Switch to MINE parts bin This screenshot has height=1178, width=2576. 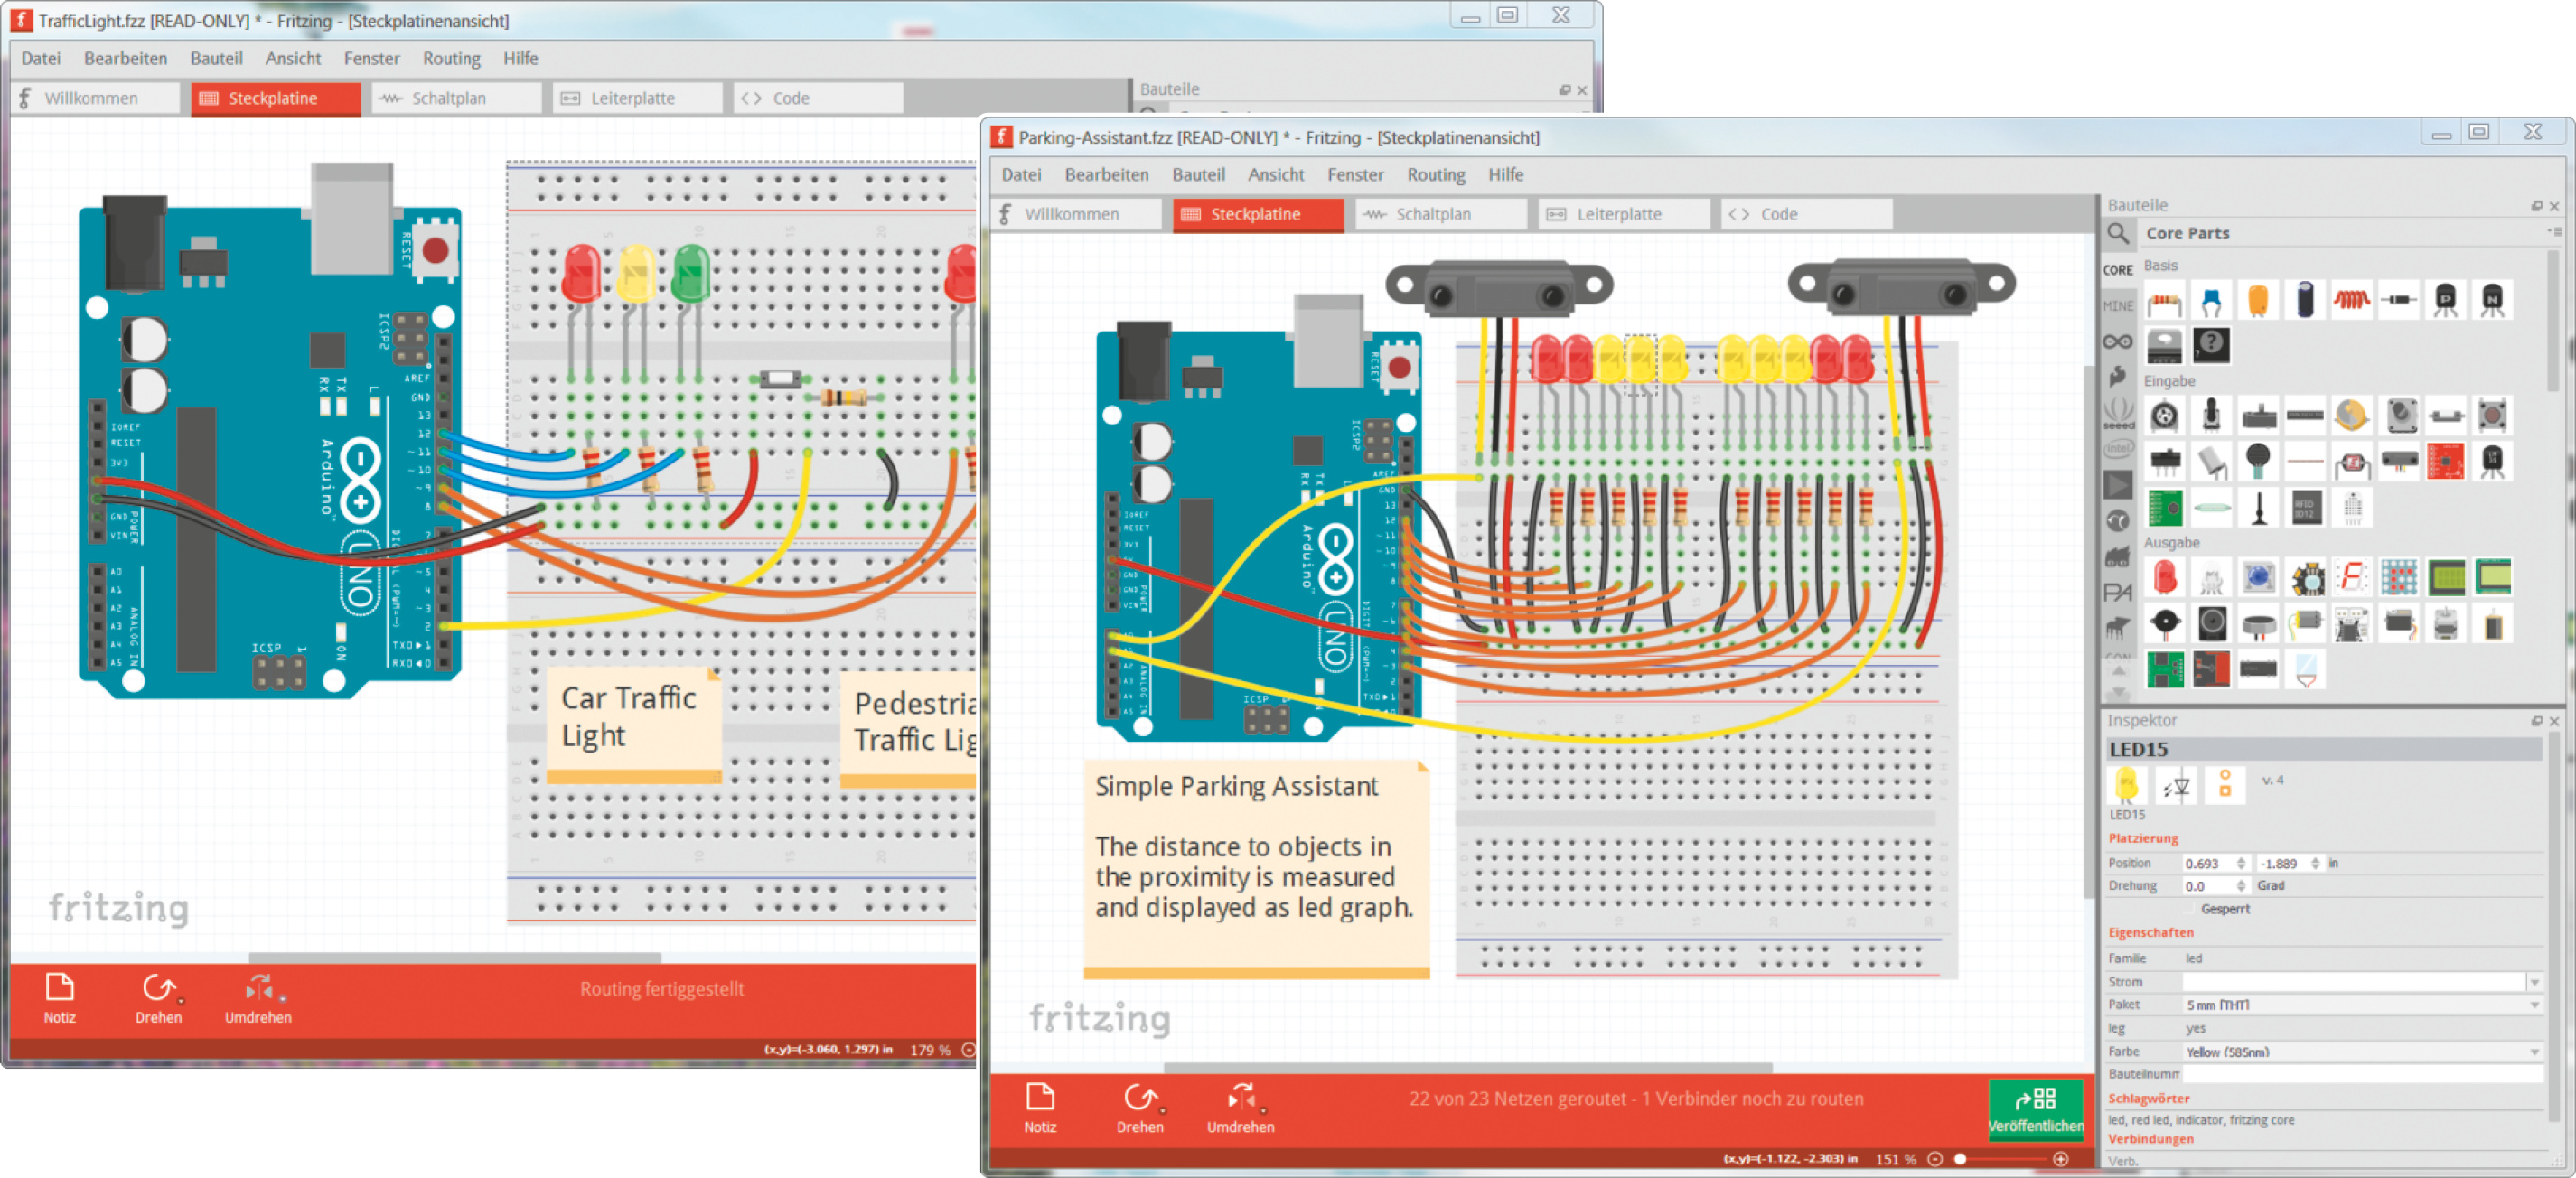[x=2117, y=306]
